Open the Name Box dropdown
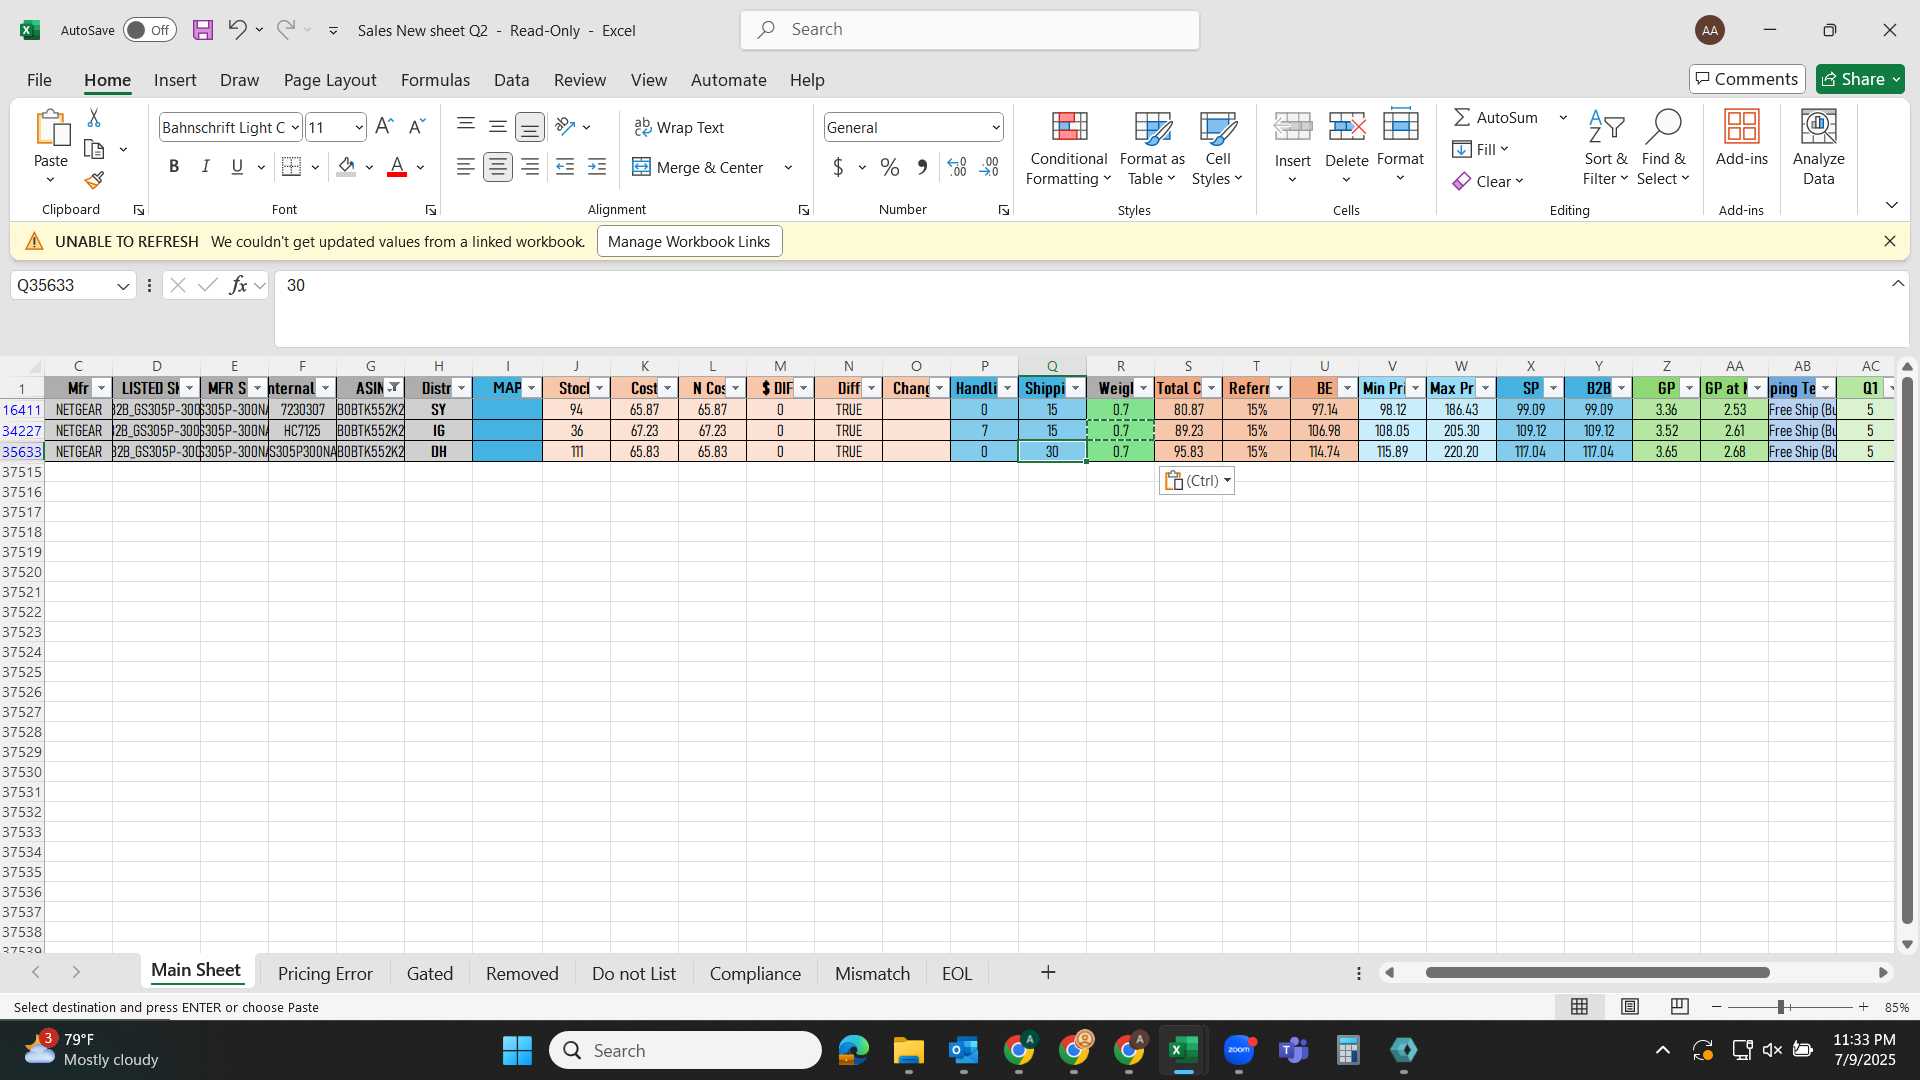This screenshot has height=1080, width=1920. click(123, 286)
